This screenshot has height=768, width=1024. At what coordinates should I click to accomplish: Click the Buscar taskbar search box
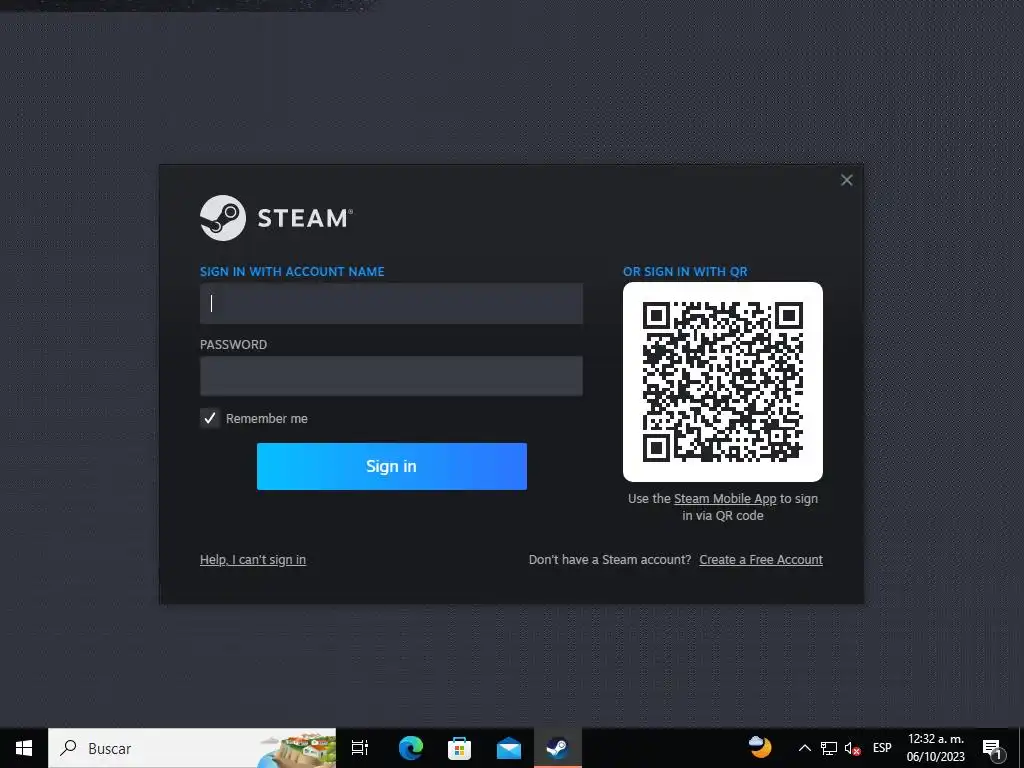192,748
